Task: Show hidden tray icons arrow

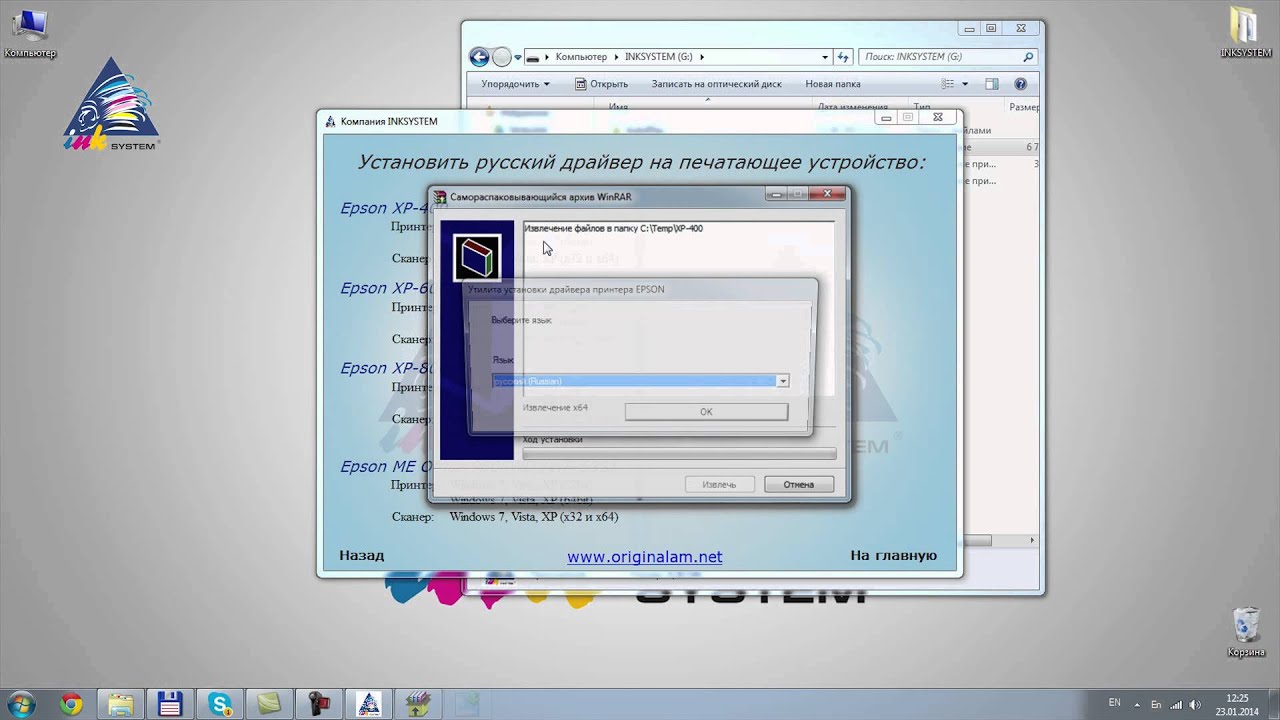Action: pos(1139,704)
